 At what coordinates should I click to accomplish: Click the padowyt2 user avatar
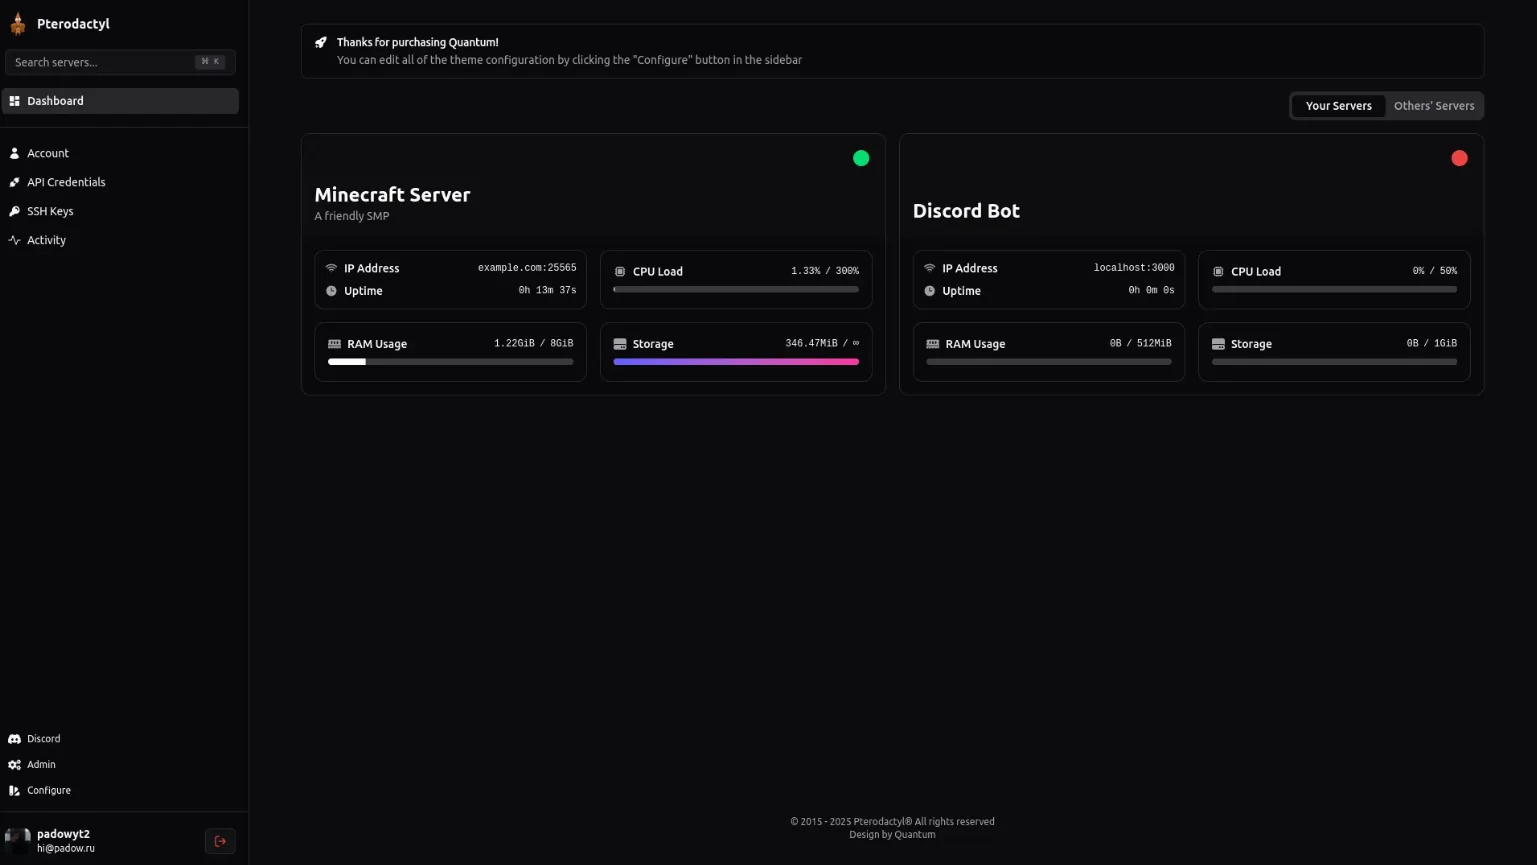pyautogui.click(x=18, y=840)
